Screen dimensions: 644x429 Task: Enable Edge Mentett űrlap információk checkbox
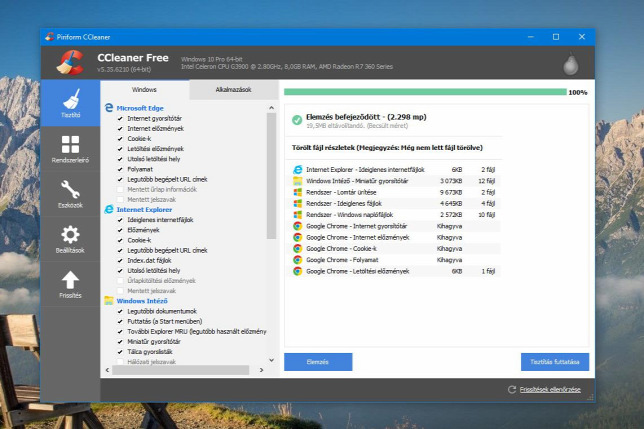point(120,189)
